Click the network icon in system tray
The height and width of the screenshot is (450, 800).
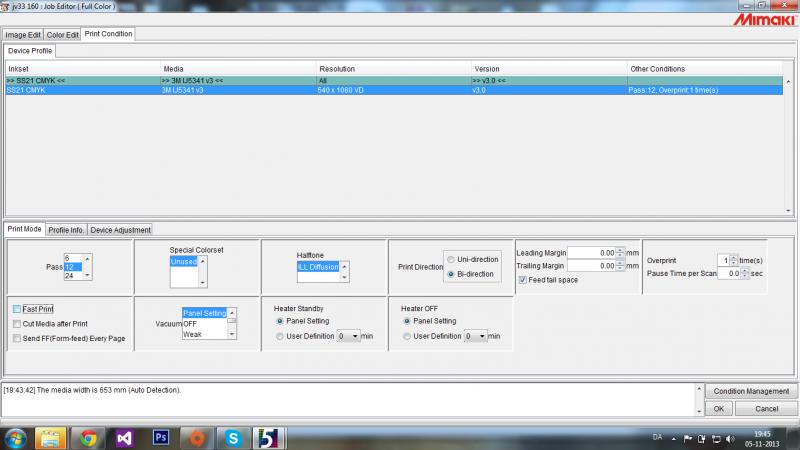pos(716,439)
